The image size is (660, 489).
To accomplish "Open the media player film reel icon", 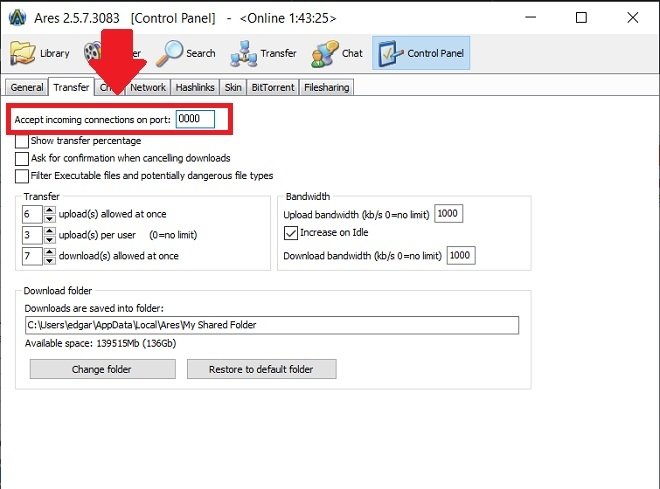I will click(x=92, y=53).
